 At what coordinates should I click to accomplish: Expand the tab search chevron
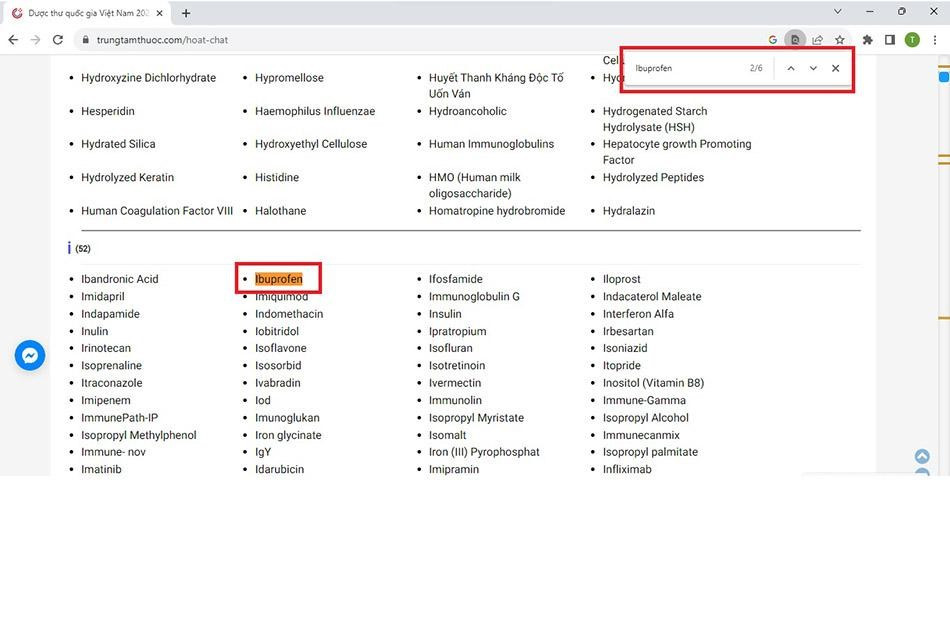point(838,12)
